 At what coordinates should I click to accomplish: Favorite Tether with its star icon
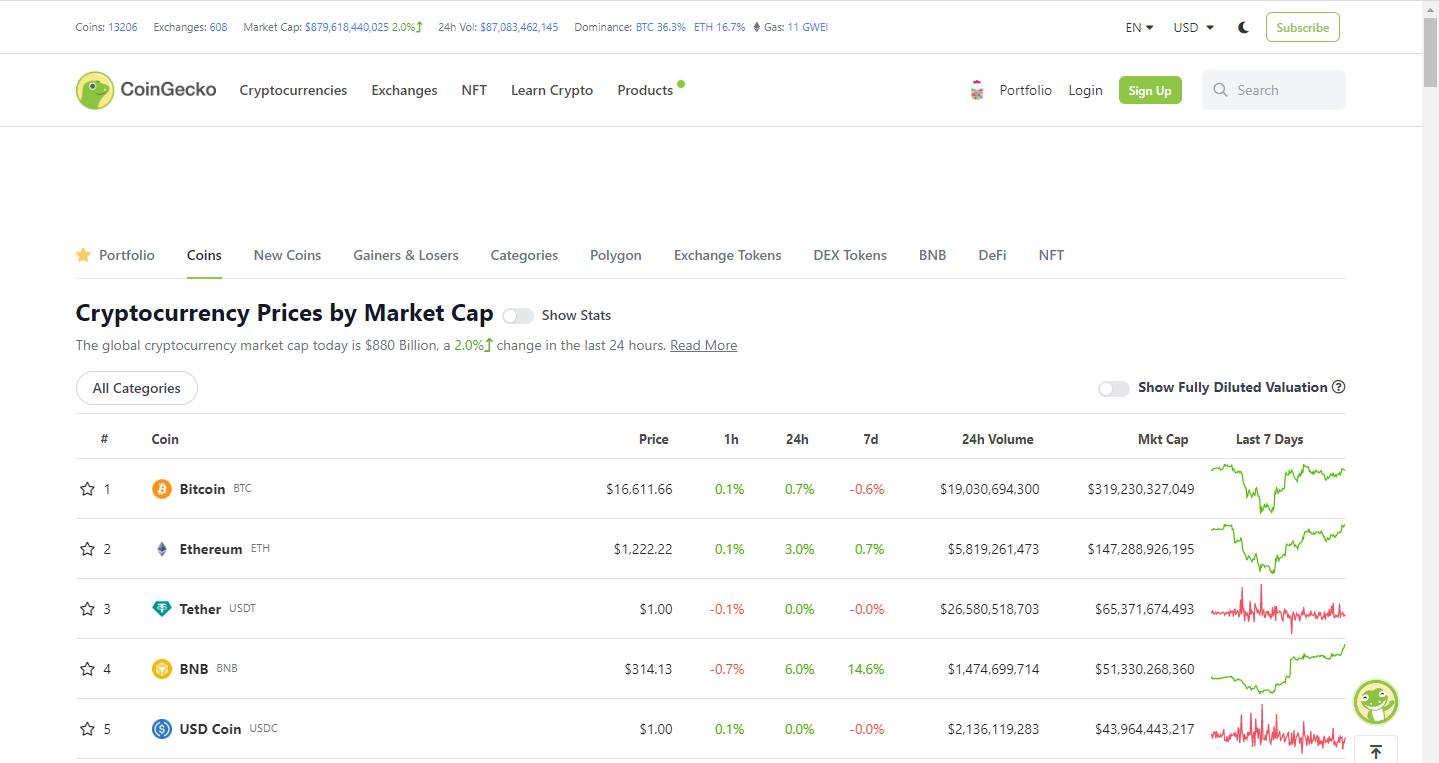point(87,609)
